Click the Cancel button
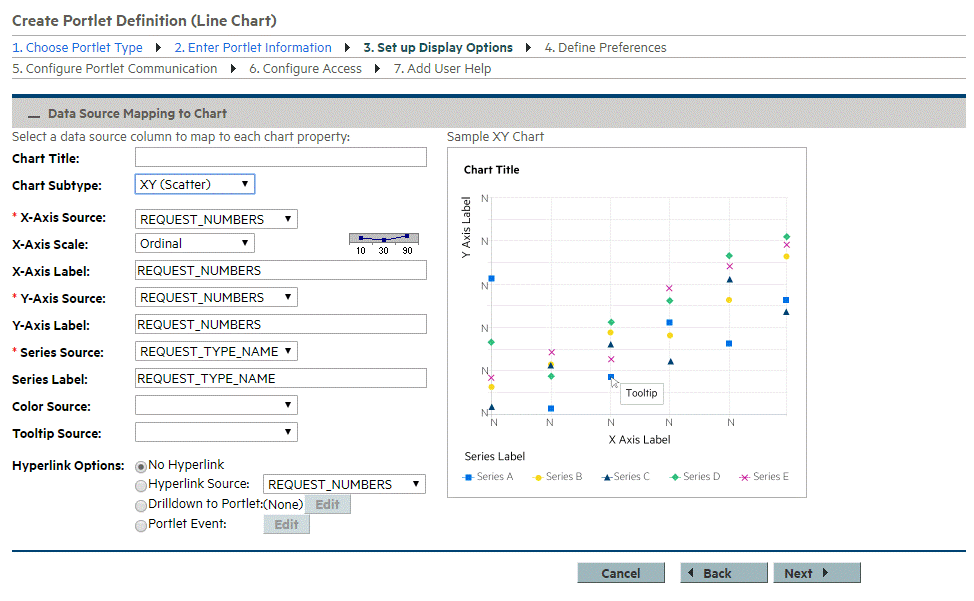This screenshot has height=601, width=974. [621, 572]
